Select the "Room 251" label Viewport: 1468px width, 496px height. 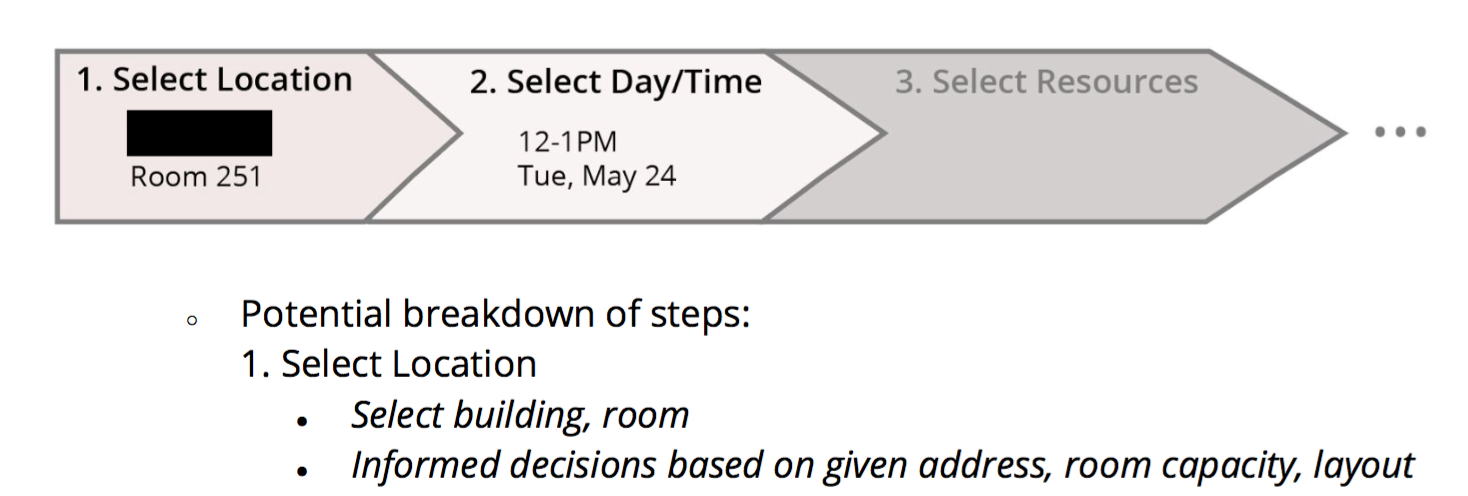[x=196, y=177]
